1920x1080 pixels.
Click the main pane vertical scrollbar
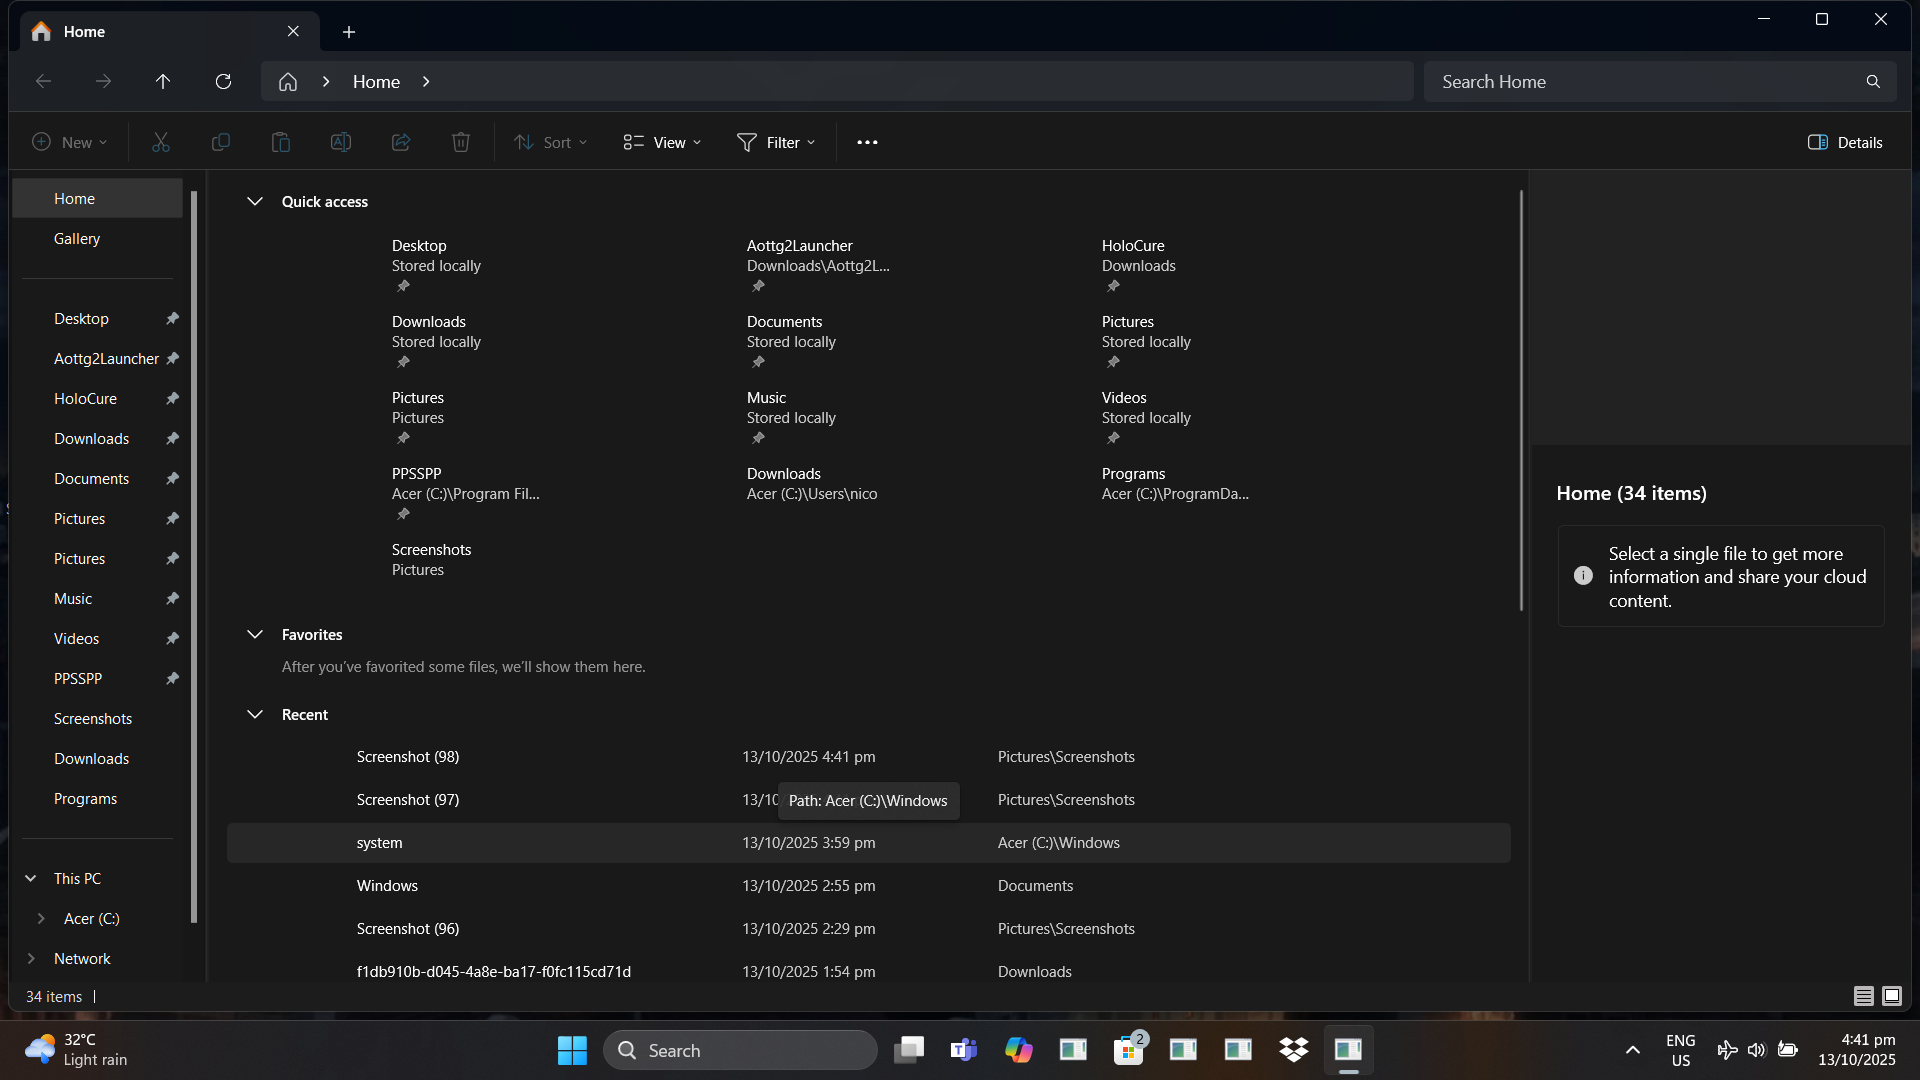(1521, 400)
